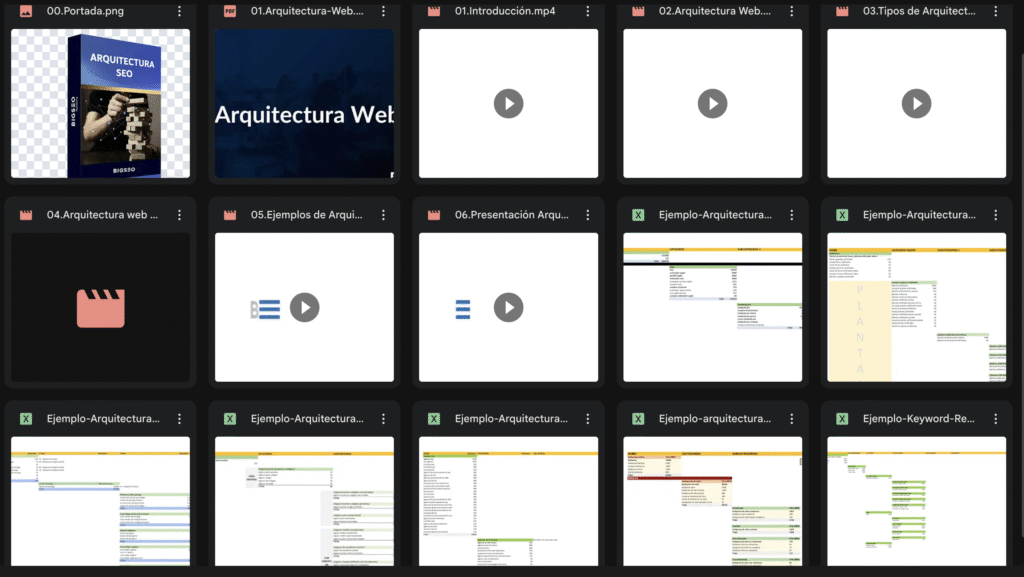Viewport: 1024px width, 577px height.
Task: Click the video icon beside 05.Ejemplos de Arqui
Action: coord(230,215)
